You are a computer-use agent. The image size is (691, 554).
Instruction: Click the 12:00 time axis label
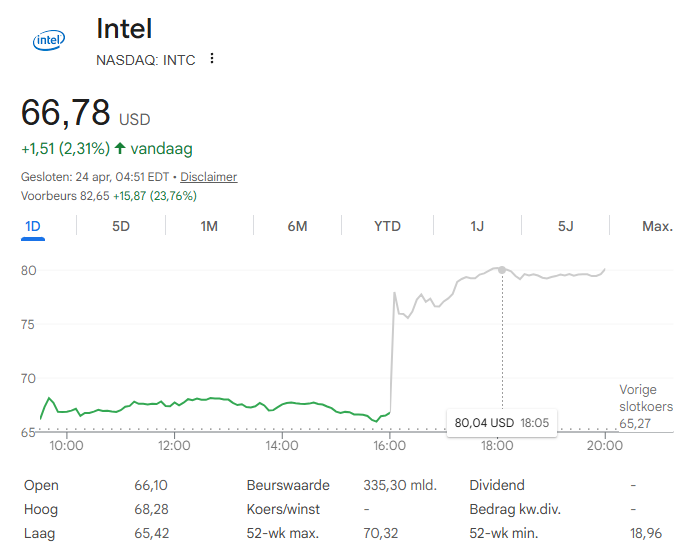tap(174, 446)
